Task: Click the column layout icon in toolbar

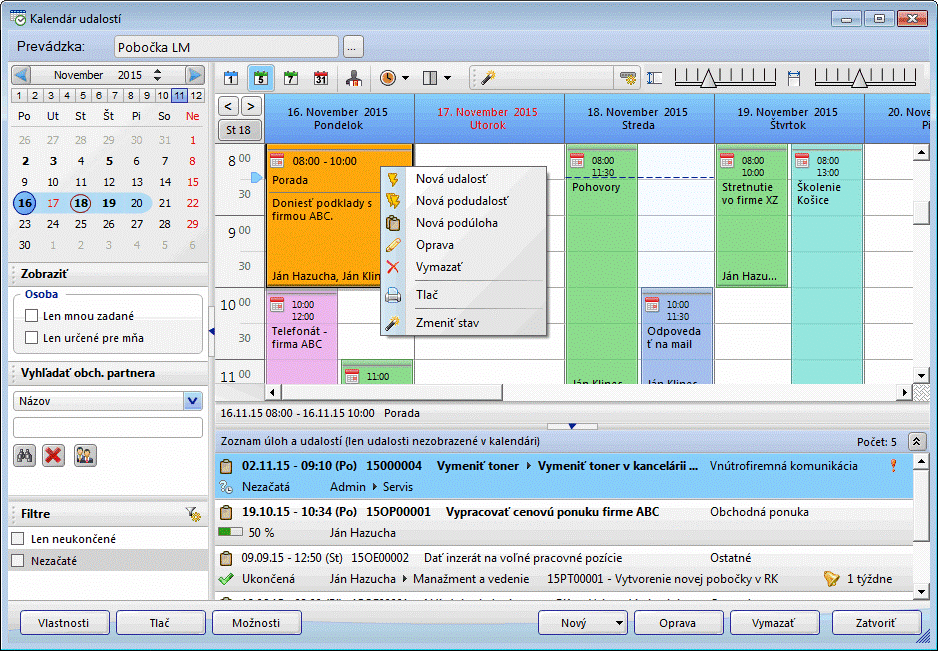Action: [x=430, y=78]
